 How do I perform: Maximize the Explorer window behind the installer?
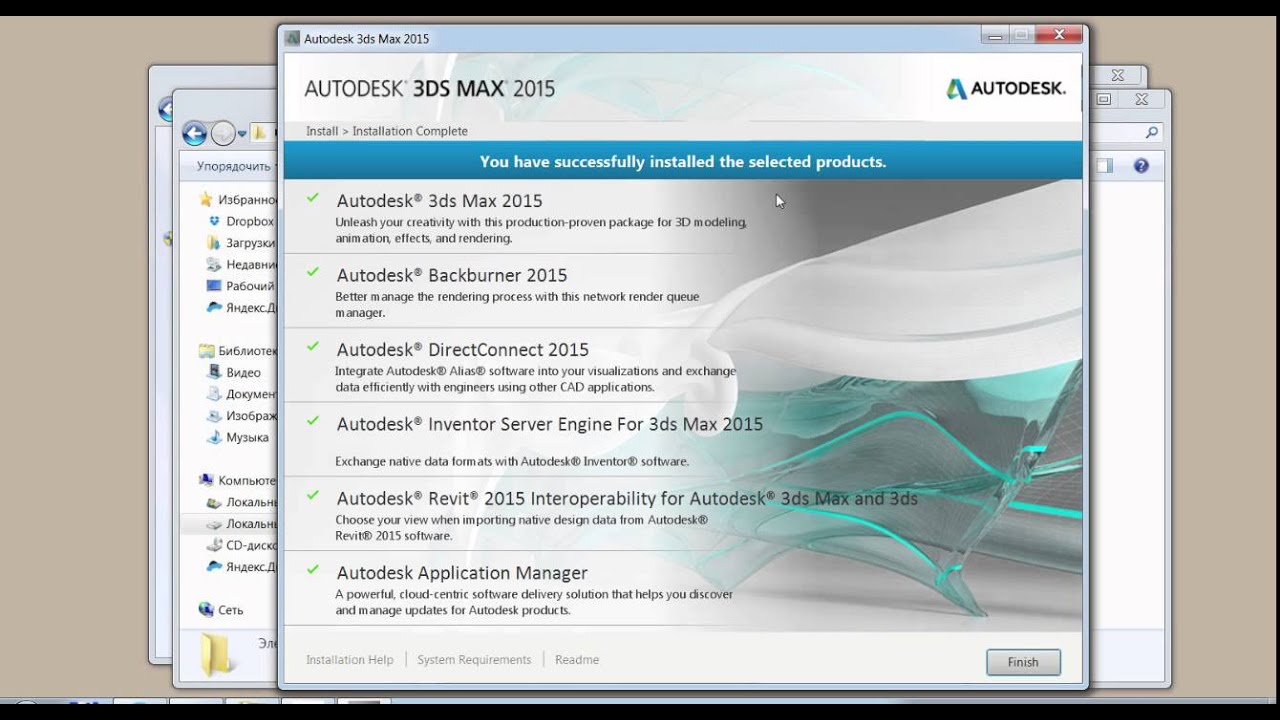click(x=1104, y=99)
